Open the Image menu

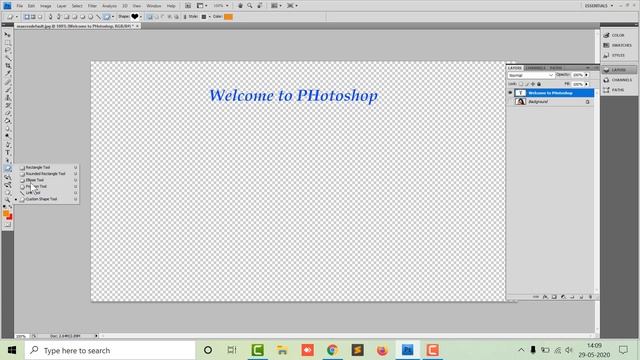click(46, 6)
